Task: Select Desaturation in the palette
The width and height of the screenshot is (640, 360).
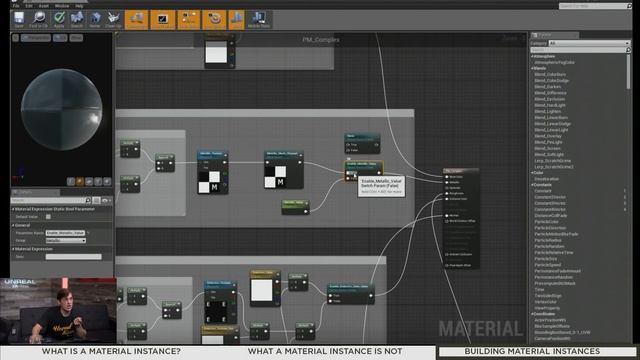Action: pos(547,179)
